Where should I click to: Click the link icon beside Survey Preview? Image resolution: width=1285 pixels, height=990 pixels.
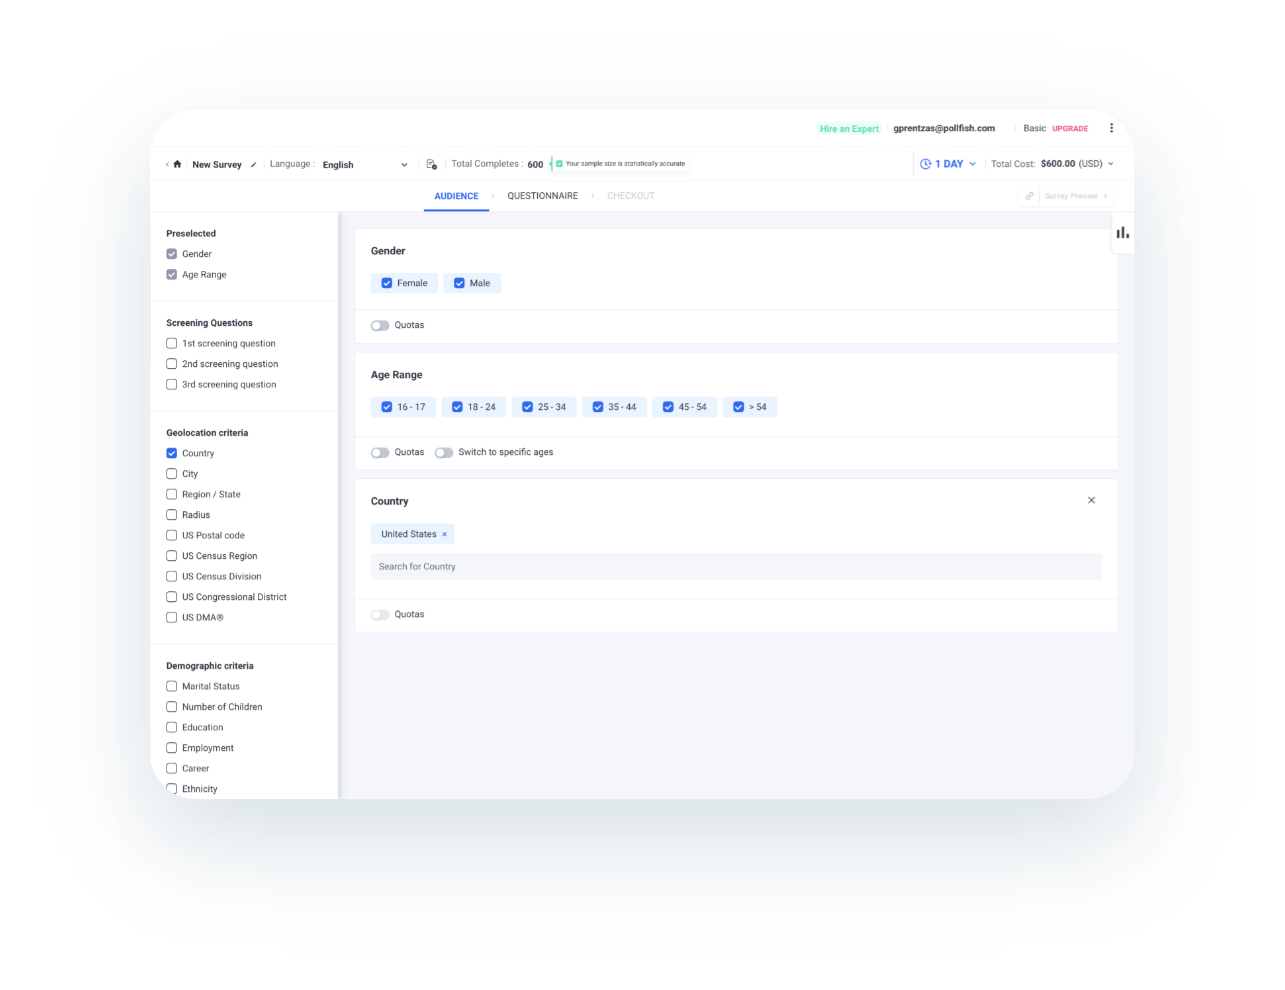(1029, 196)
